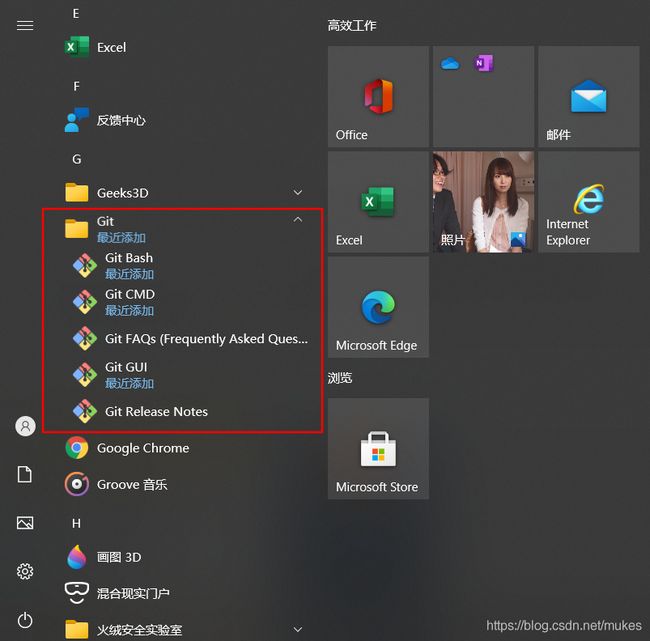Click the letter F section header

(76, 86)
